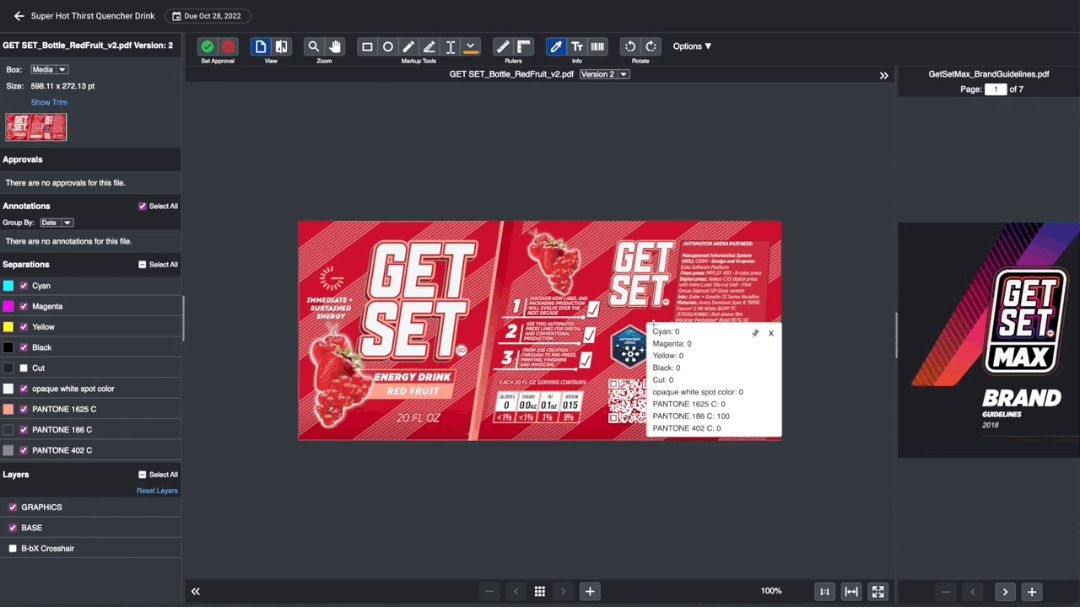Open the Group By Date dropdown
This screenshot has width=1080, height=608.
pos(56,222)
